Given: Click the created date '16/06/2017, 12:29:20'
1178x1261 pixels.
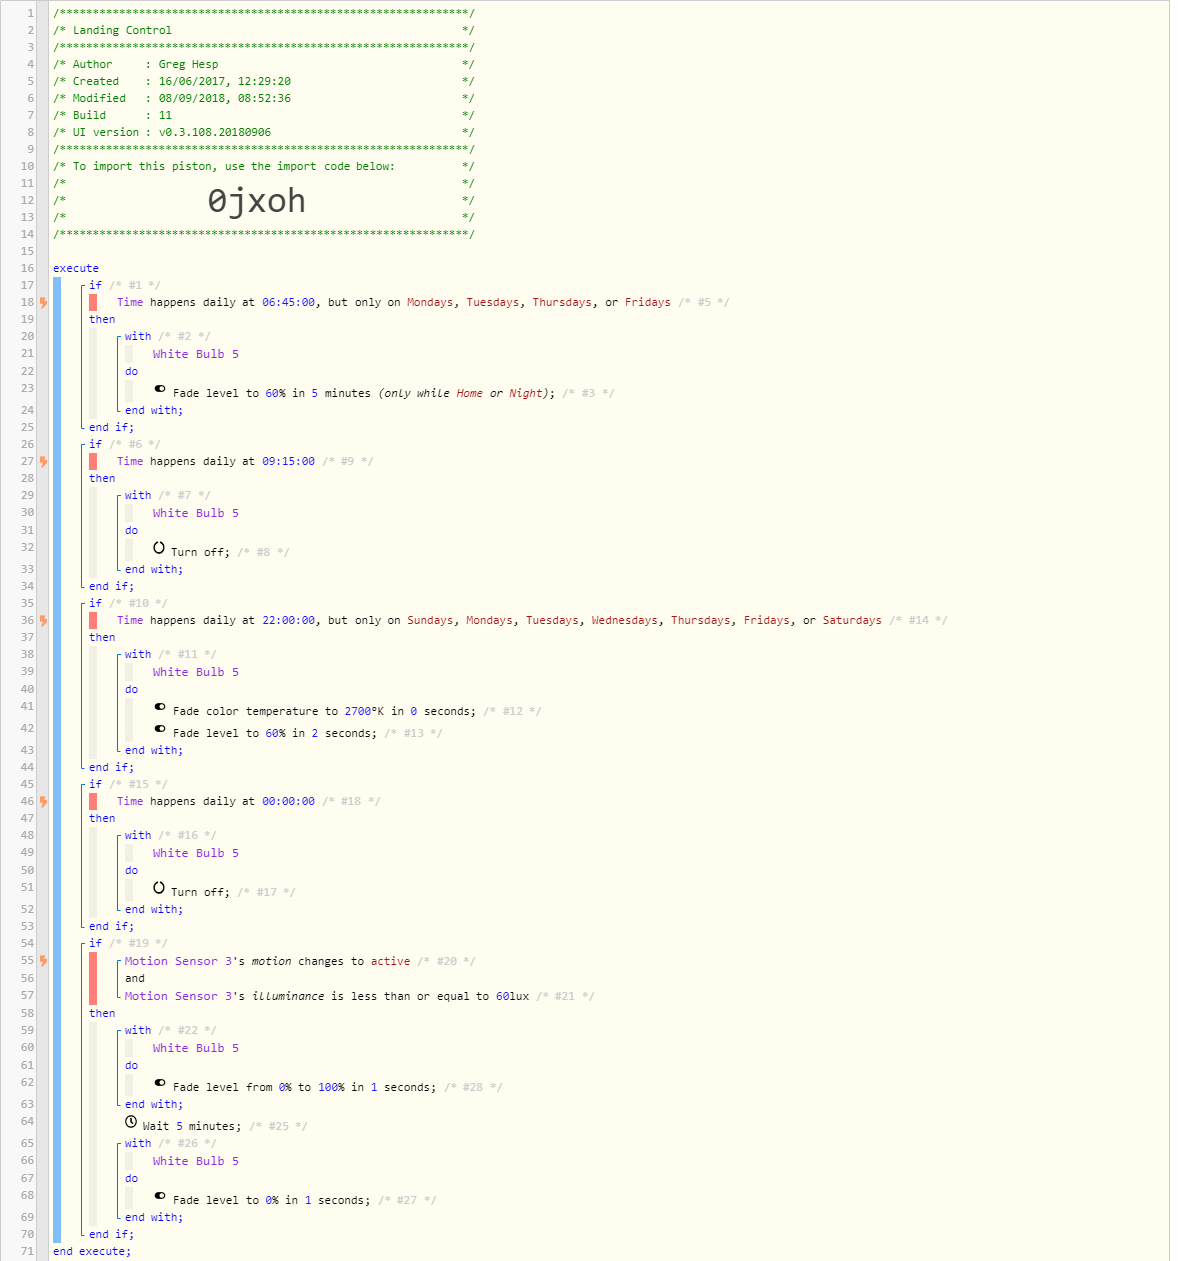Looking at the screenshot, I should (225, 81).
